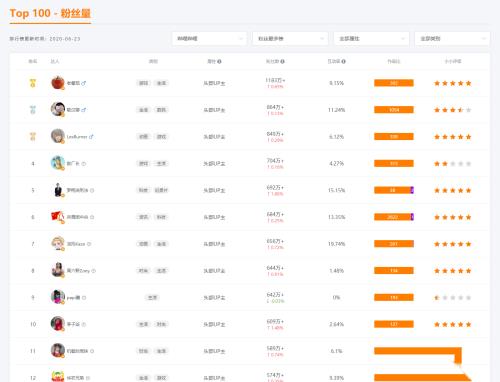Open the rank 9 papi creator name link

74,298
